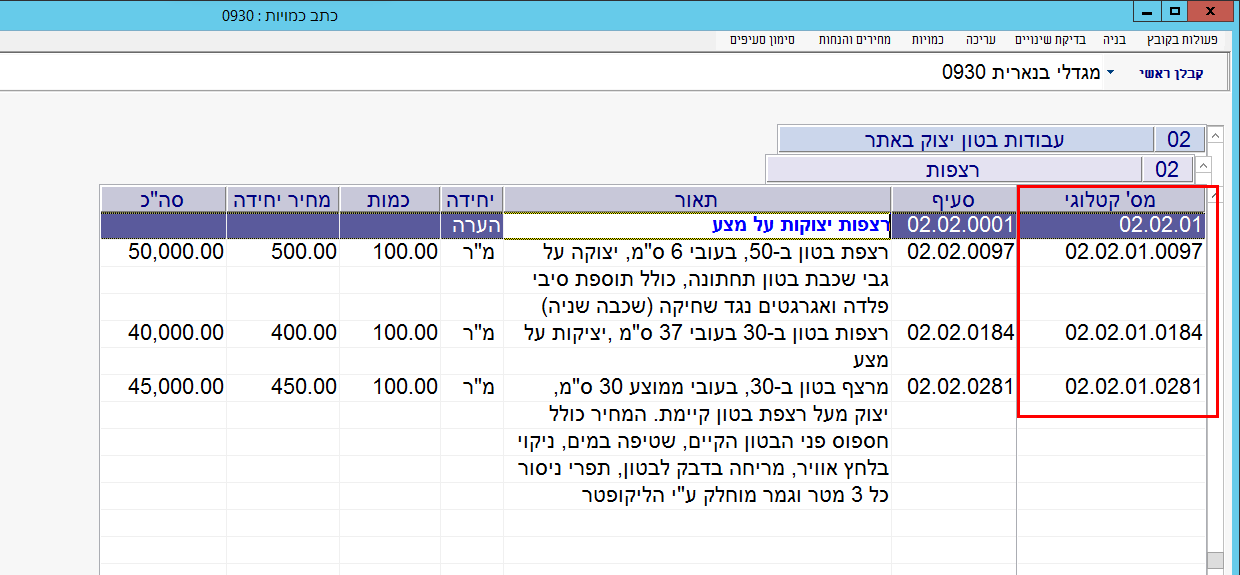Image resolution: width=1240 pixels, height=575 pixels.
Task: Click scroll-up arrow beside chapter עבודות בטון יצוק באתר
Action: 1214,135
